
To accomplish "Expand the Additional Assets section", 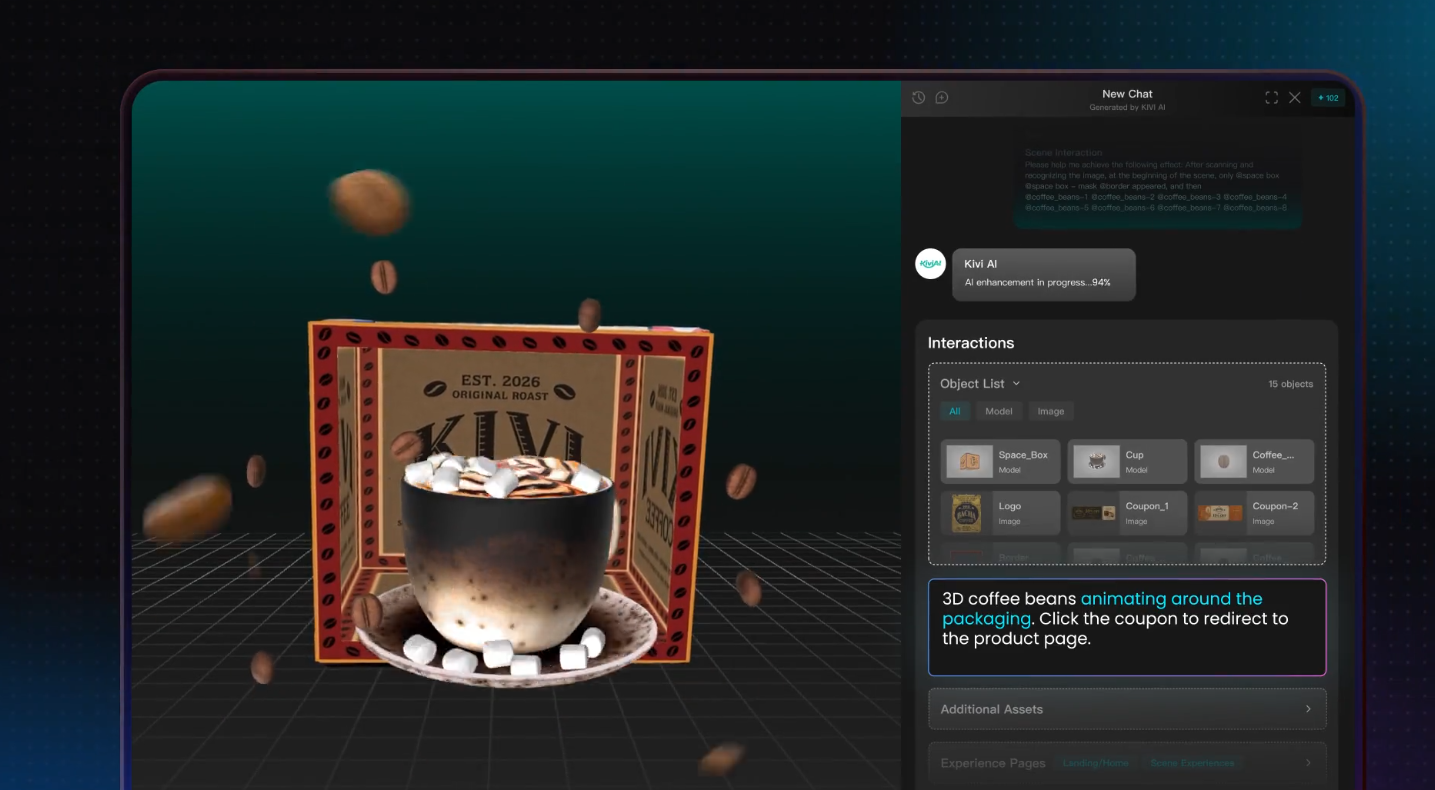I will 1127,709.
